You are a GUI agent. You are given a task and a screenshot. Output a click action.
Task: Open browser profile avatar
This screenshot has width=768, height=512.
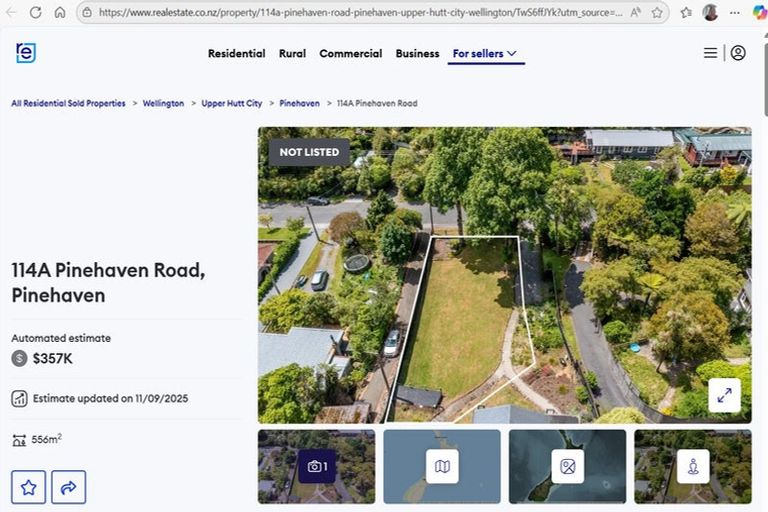point(710,13)
